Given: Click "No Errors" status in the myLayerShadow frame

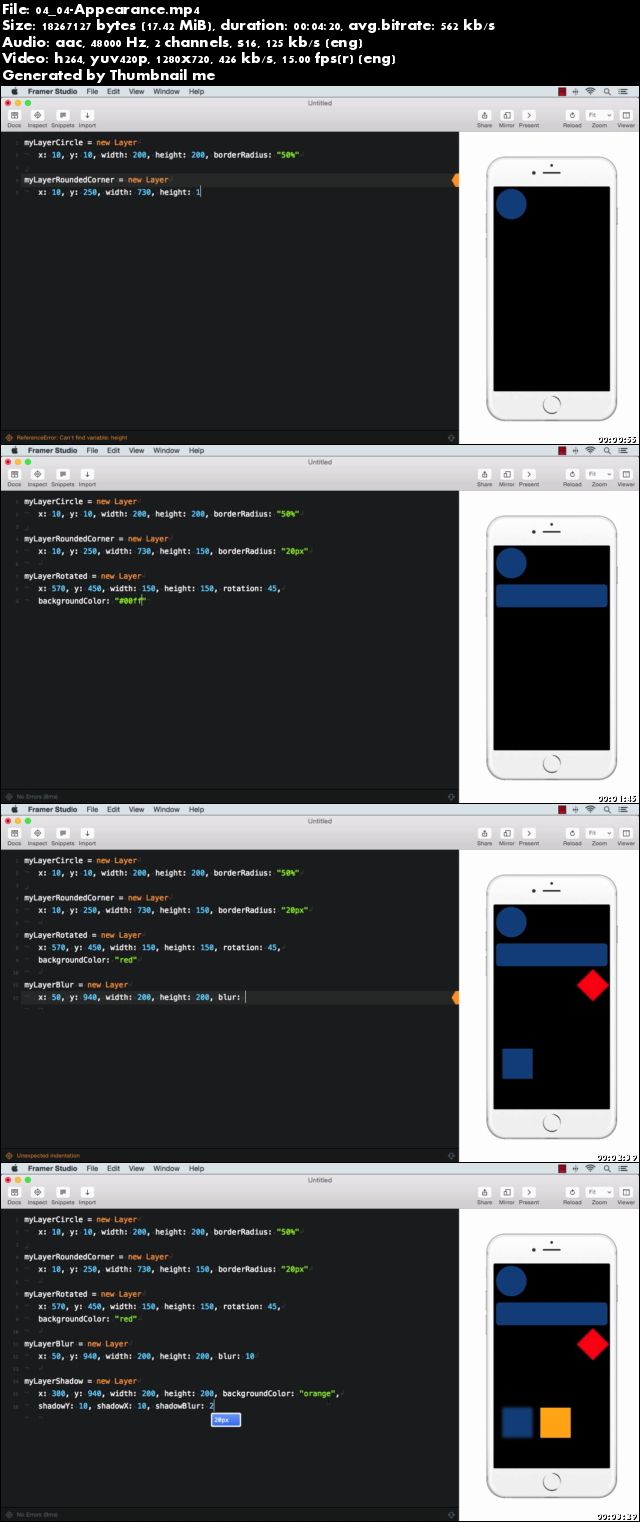Looking at the screenshot, I should (x=37, y=1514).
